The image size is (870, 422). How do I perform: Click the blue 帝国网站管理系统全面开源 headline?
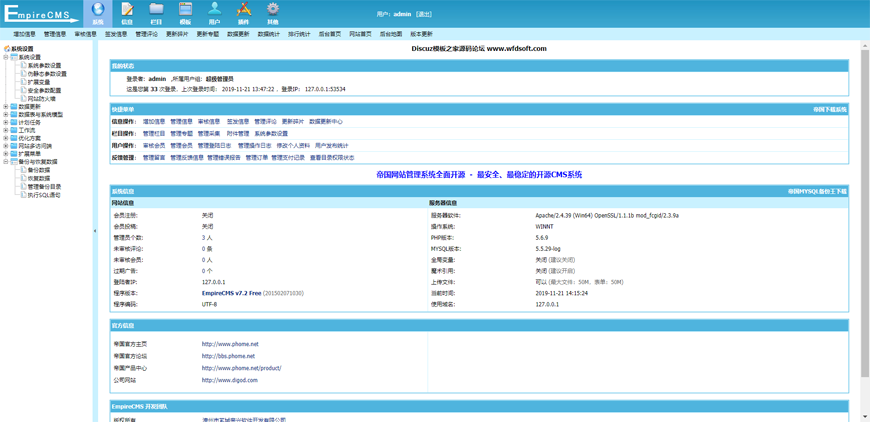coord(479,175)
